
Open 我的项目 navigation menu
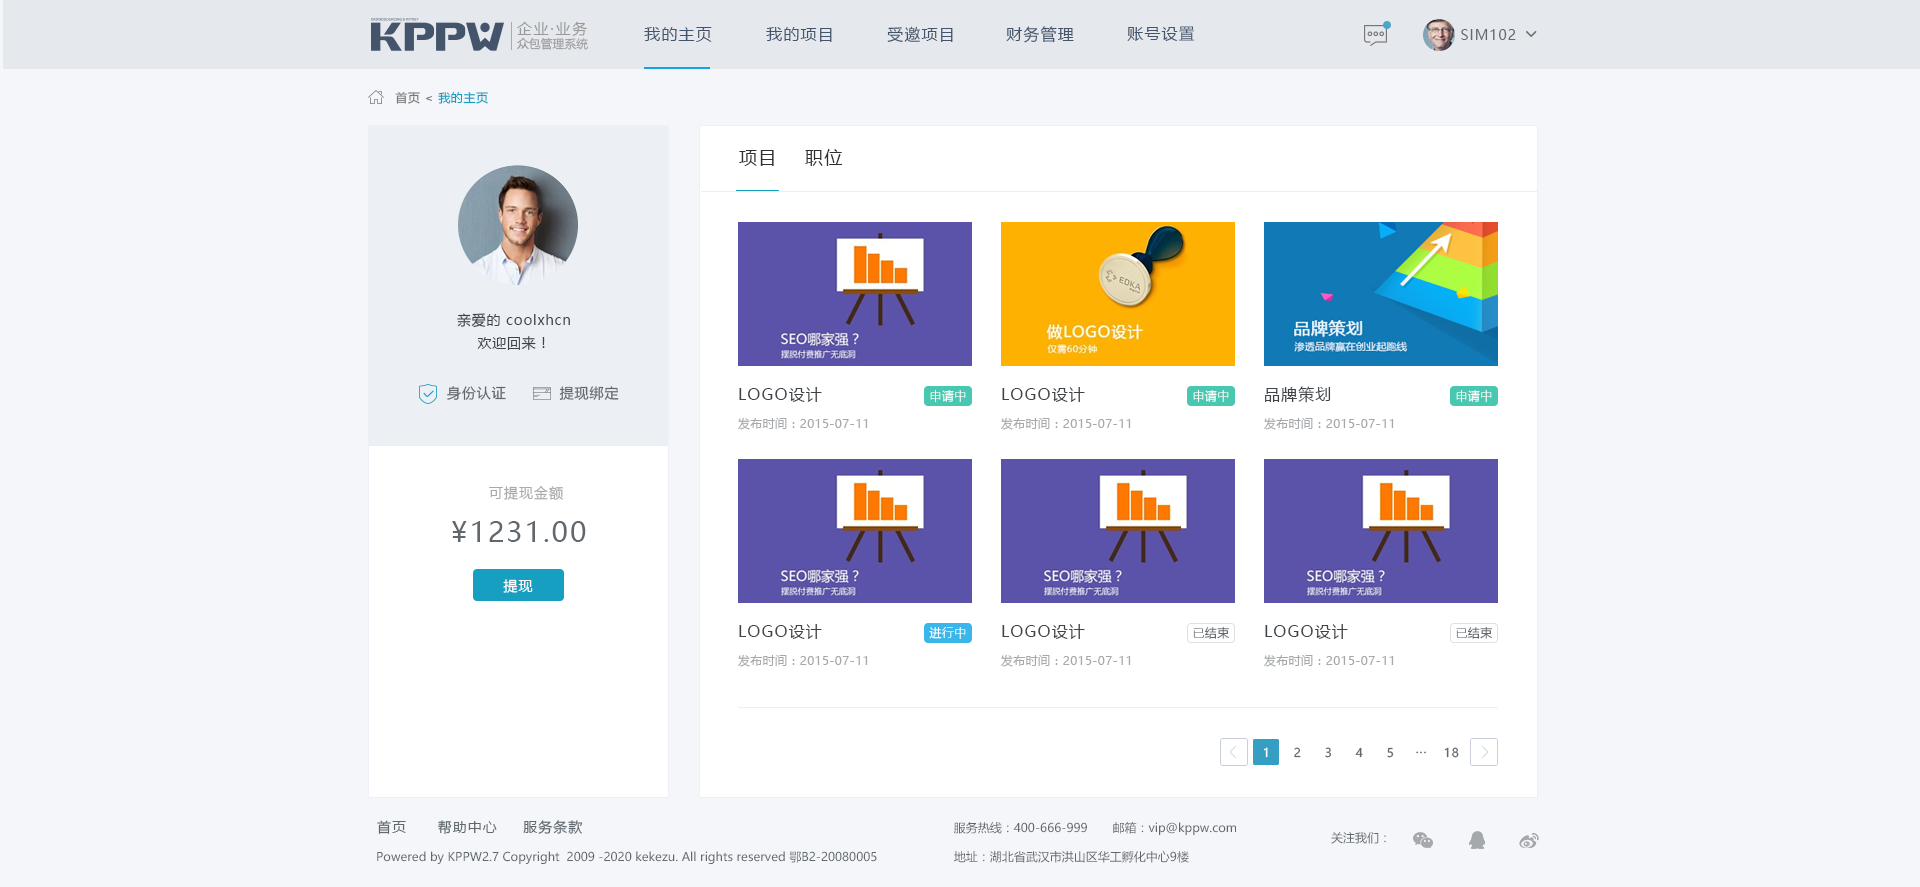click(x=799, y=34)
